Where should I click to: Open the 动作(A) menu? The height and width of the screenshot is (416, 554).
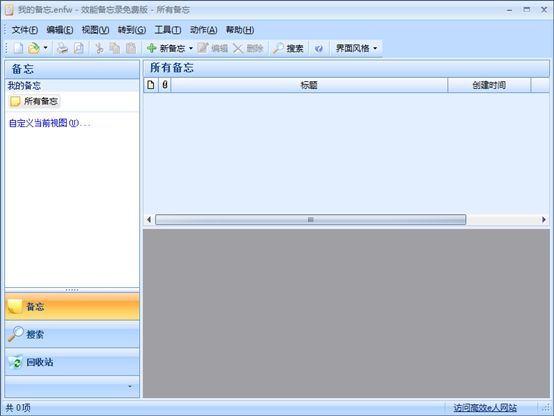[204, 30]
